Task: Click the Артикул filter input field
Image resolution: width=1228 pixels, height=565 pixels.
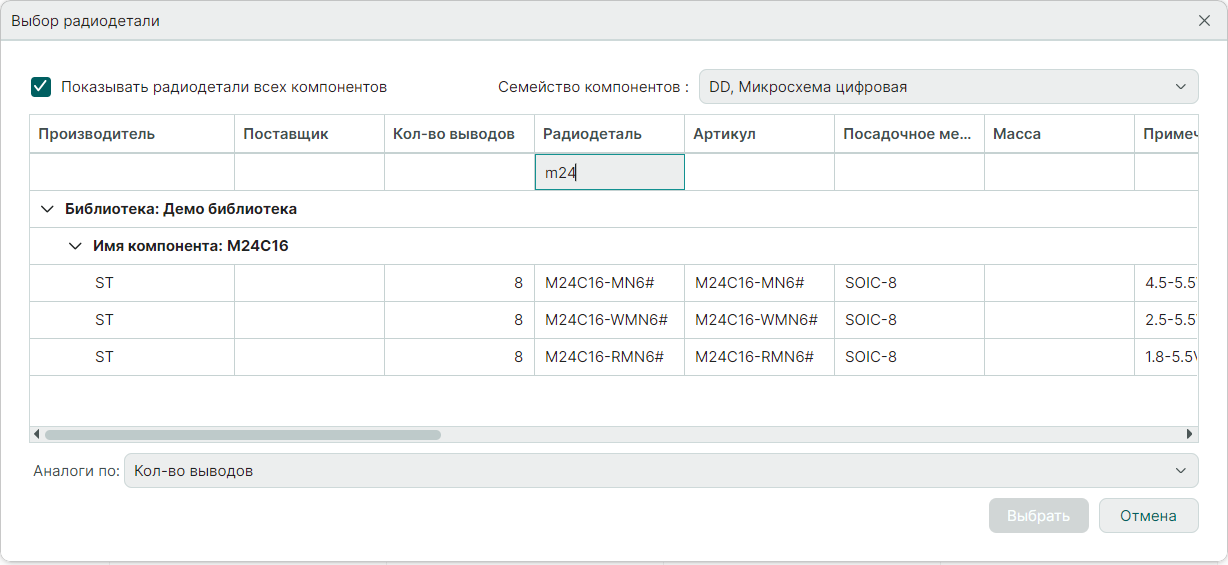Action: [x=759, y=172]
